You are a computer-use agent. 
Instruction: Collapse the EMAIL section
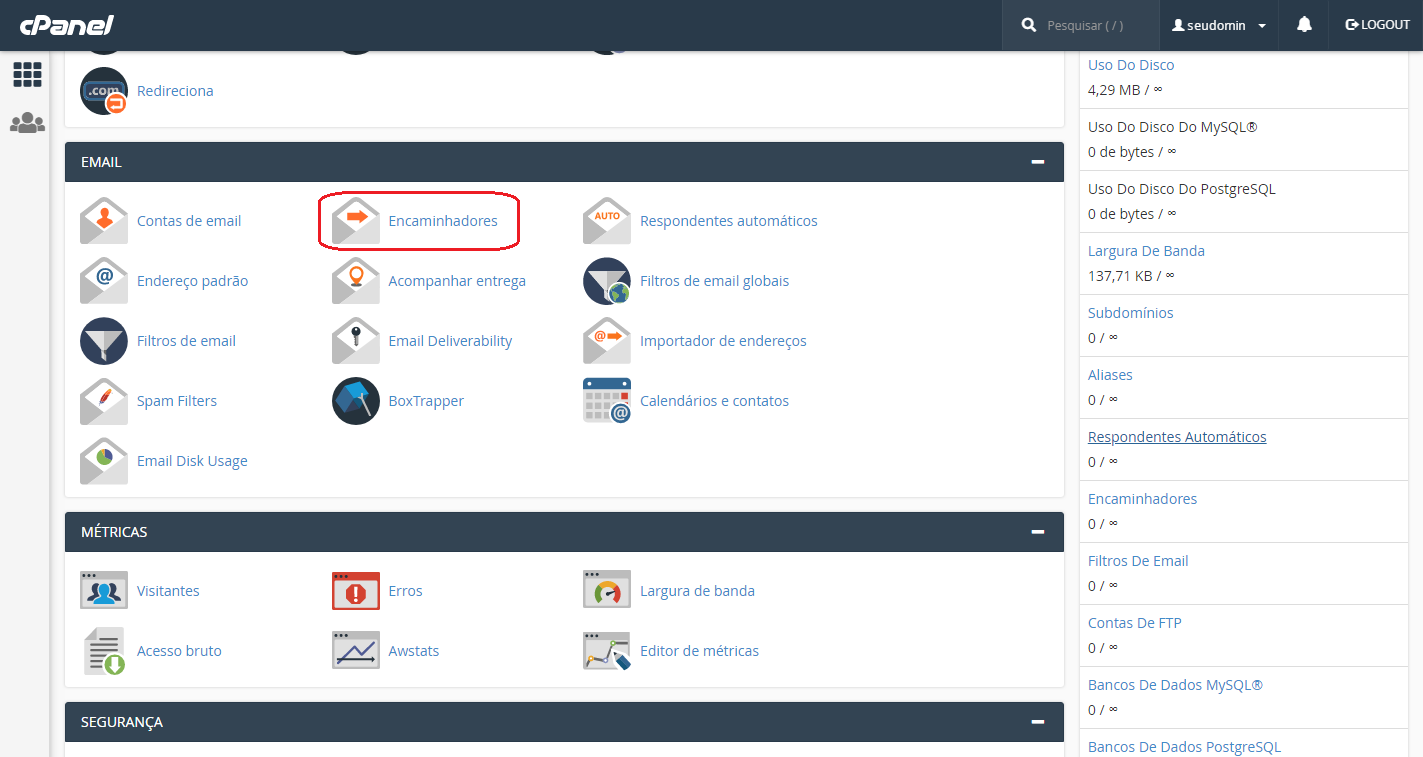tap(1038, 162)
